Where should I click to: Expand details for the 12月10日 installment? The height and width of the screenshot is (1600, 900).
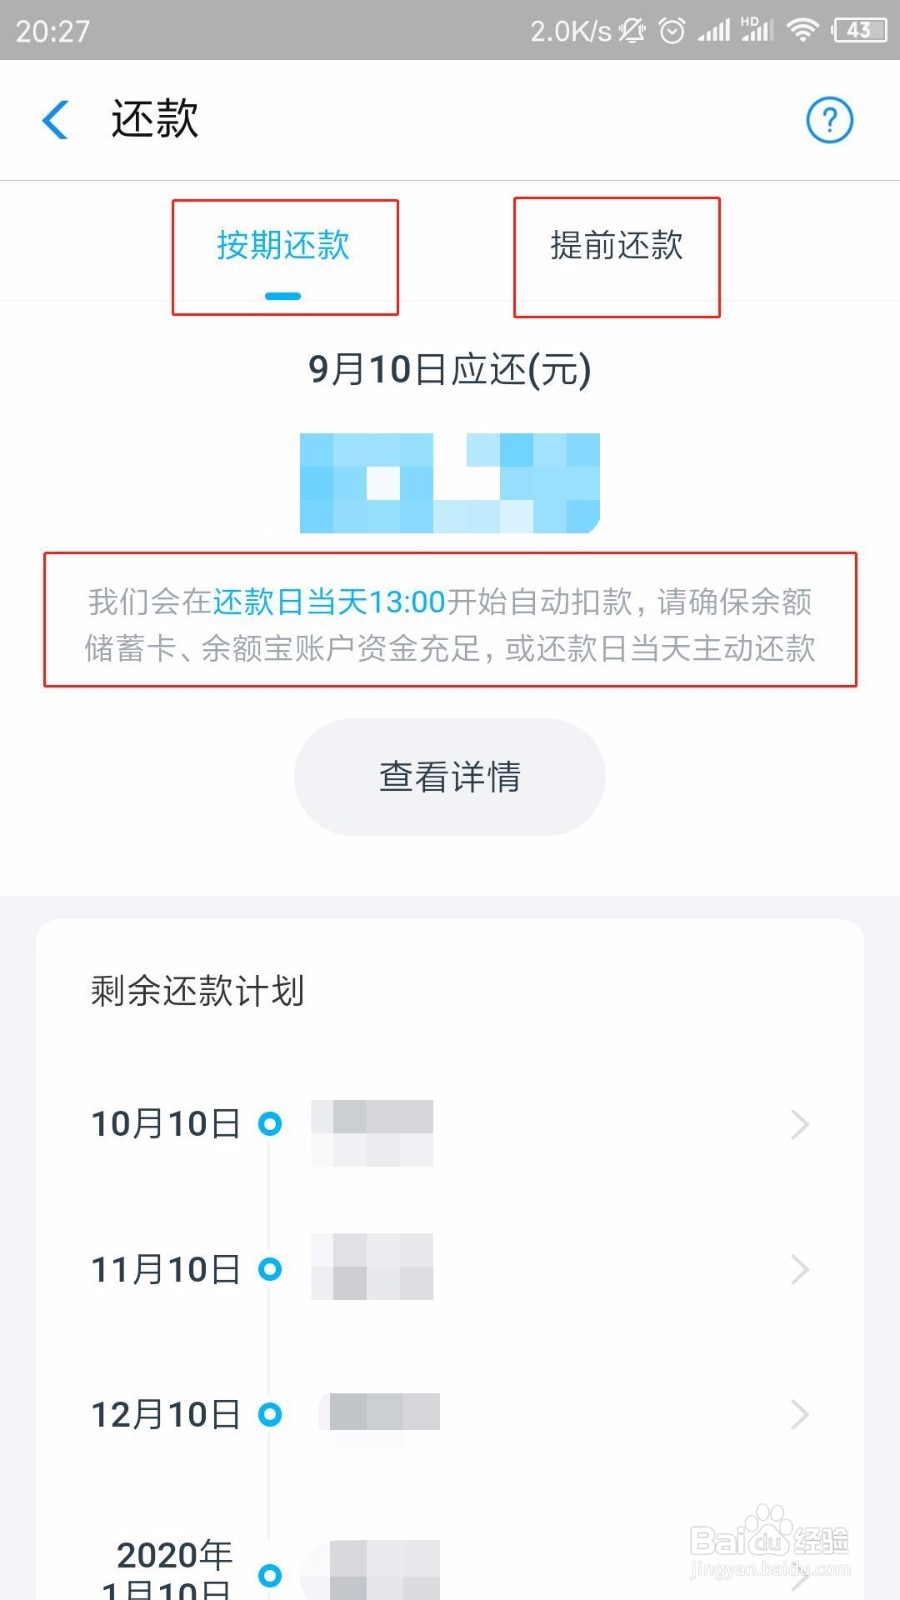(x=798, y=1414)
